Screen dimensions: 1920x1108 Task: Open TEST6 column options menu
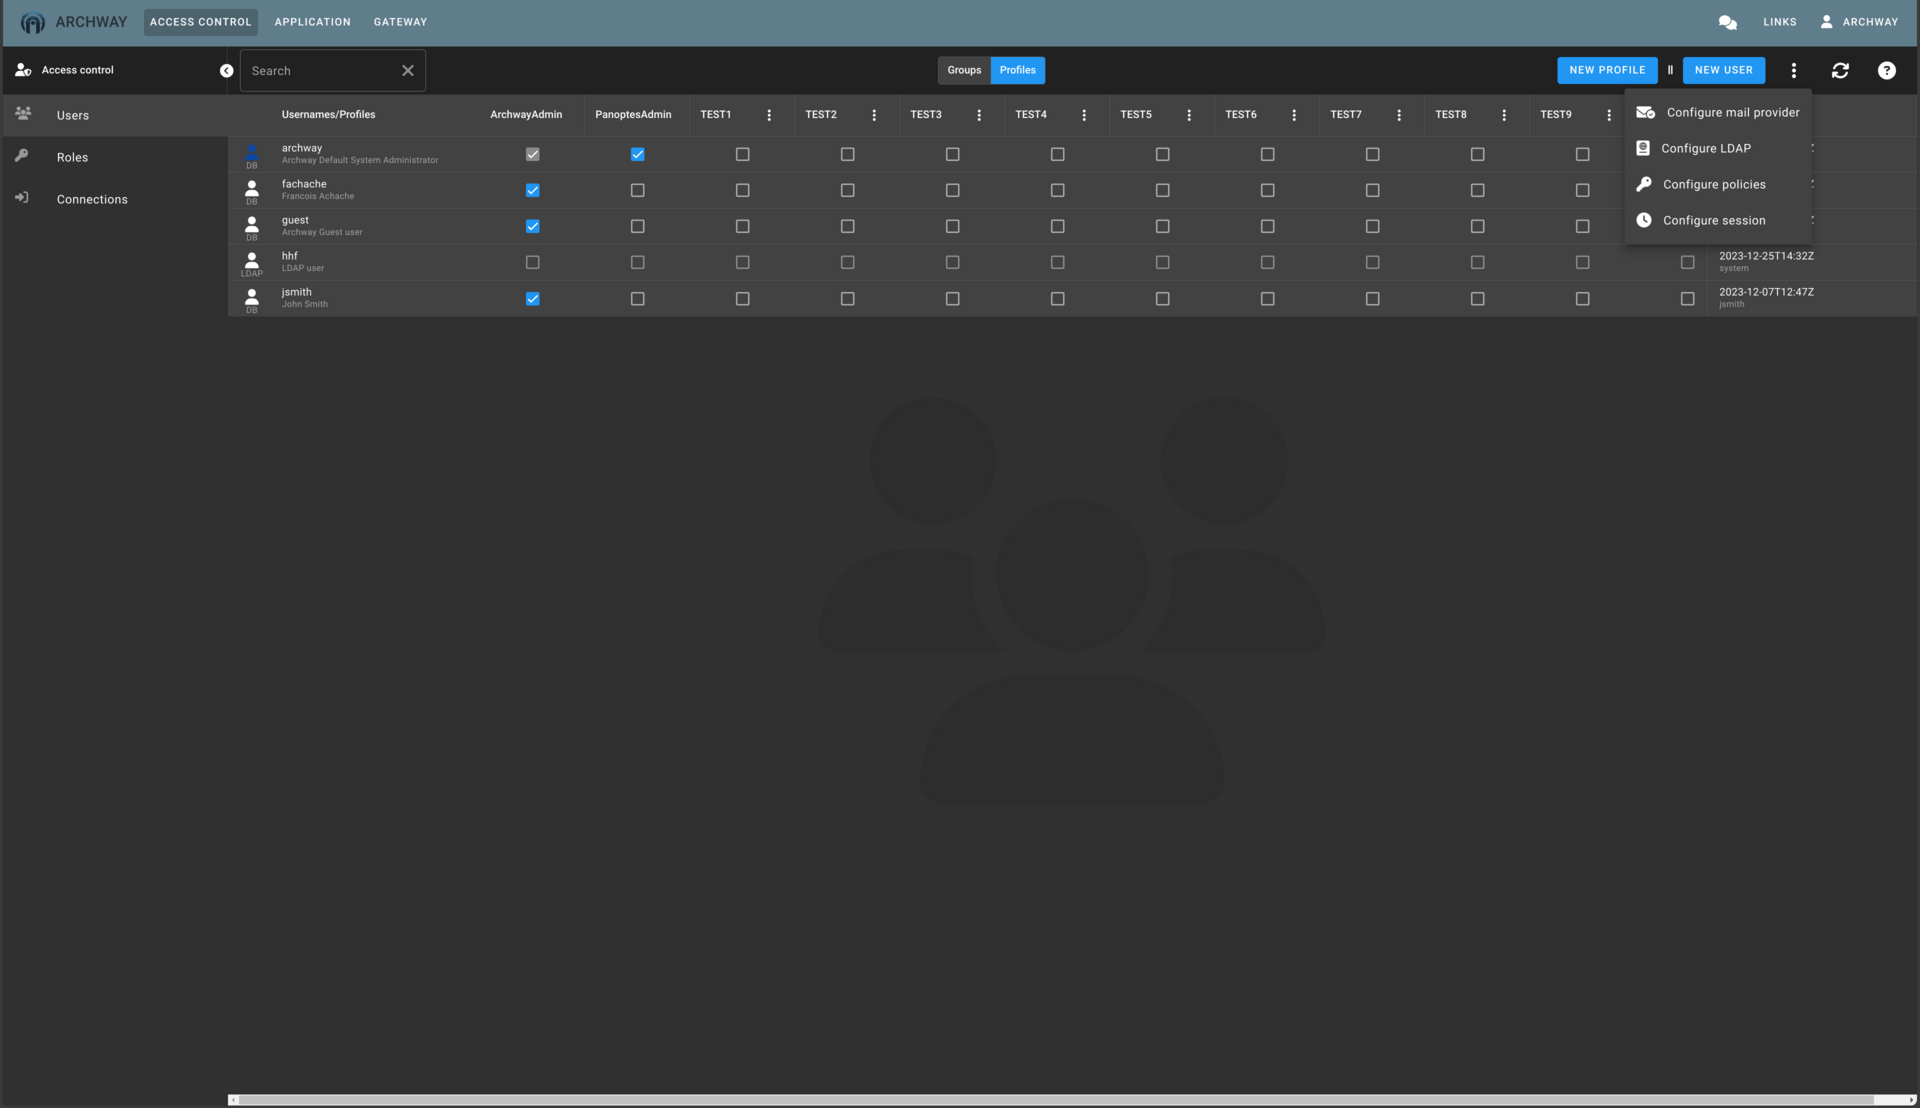(x=1293, y=115)
